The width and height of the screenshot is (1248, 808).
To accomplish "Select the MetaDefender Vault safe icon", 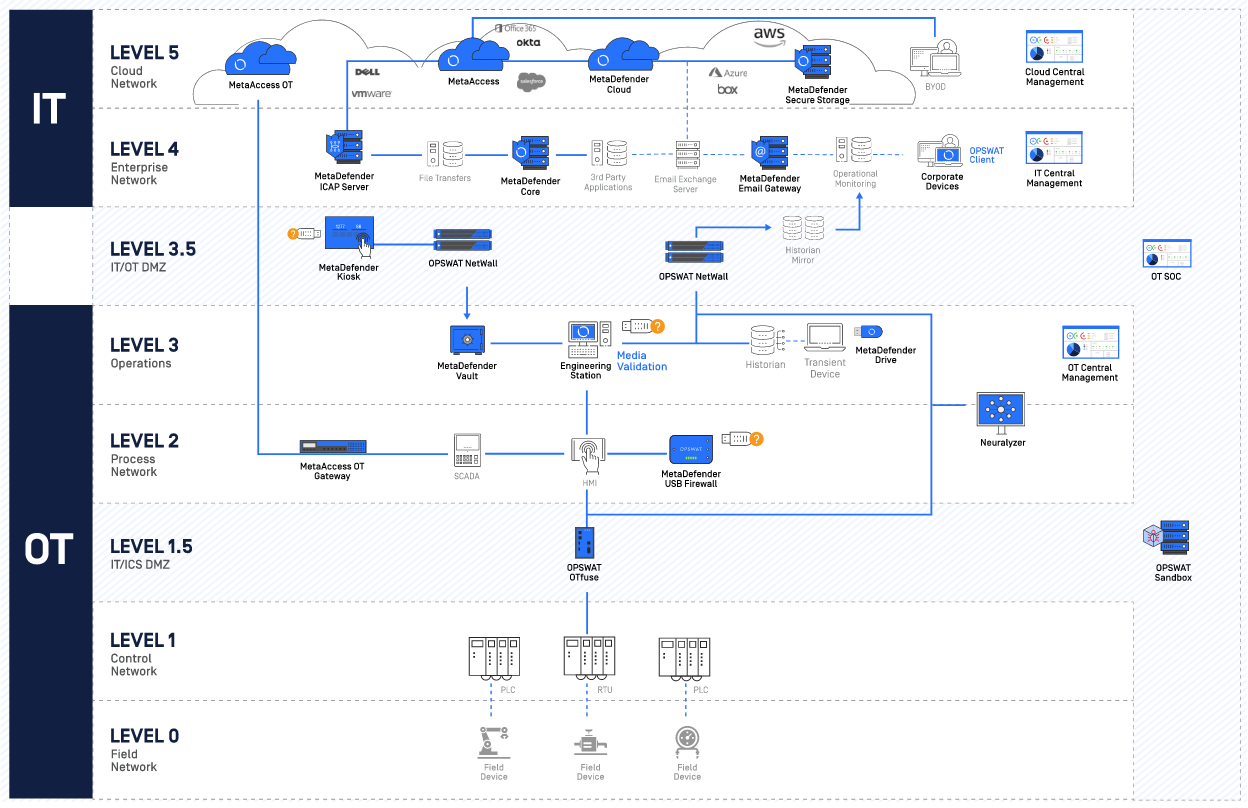I will (x=466, y=339).
